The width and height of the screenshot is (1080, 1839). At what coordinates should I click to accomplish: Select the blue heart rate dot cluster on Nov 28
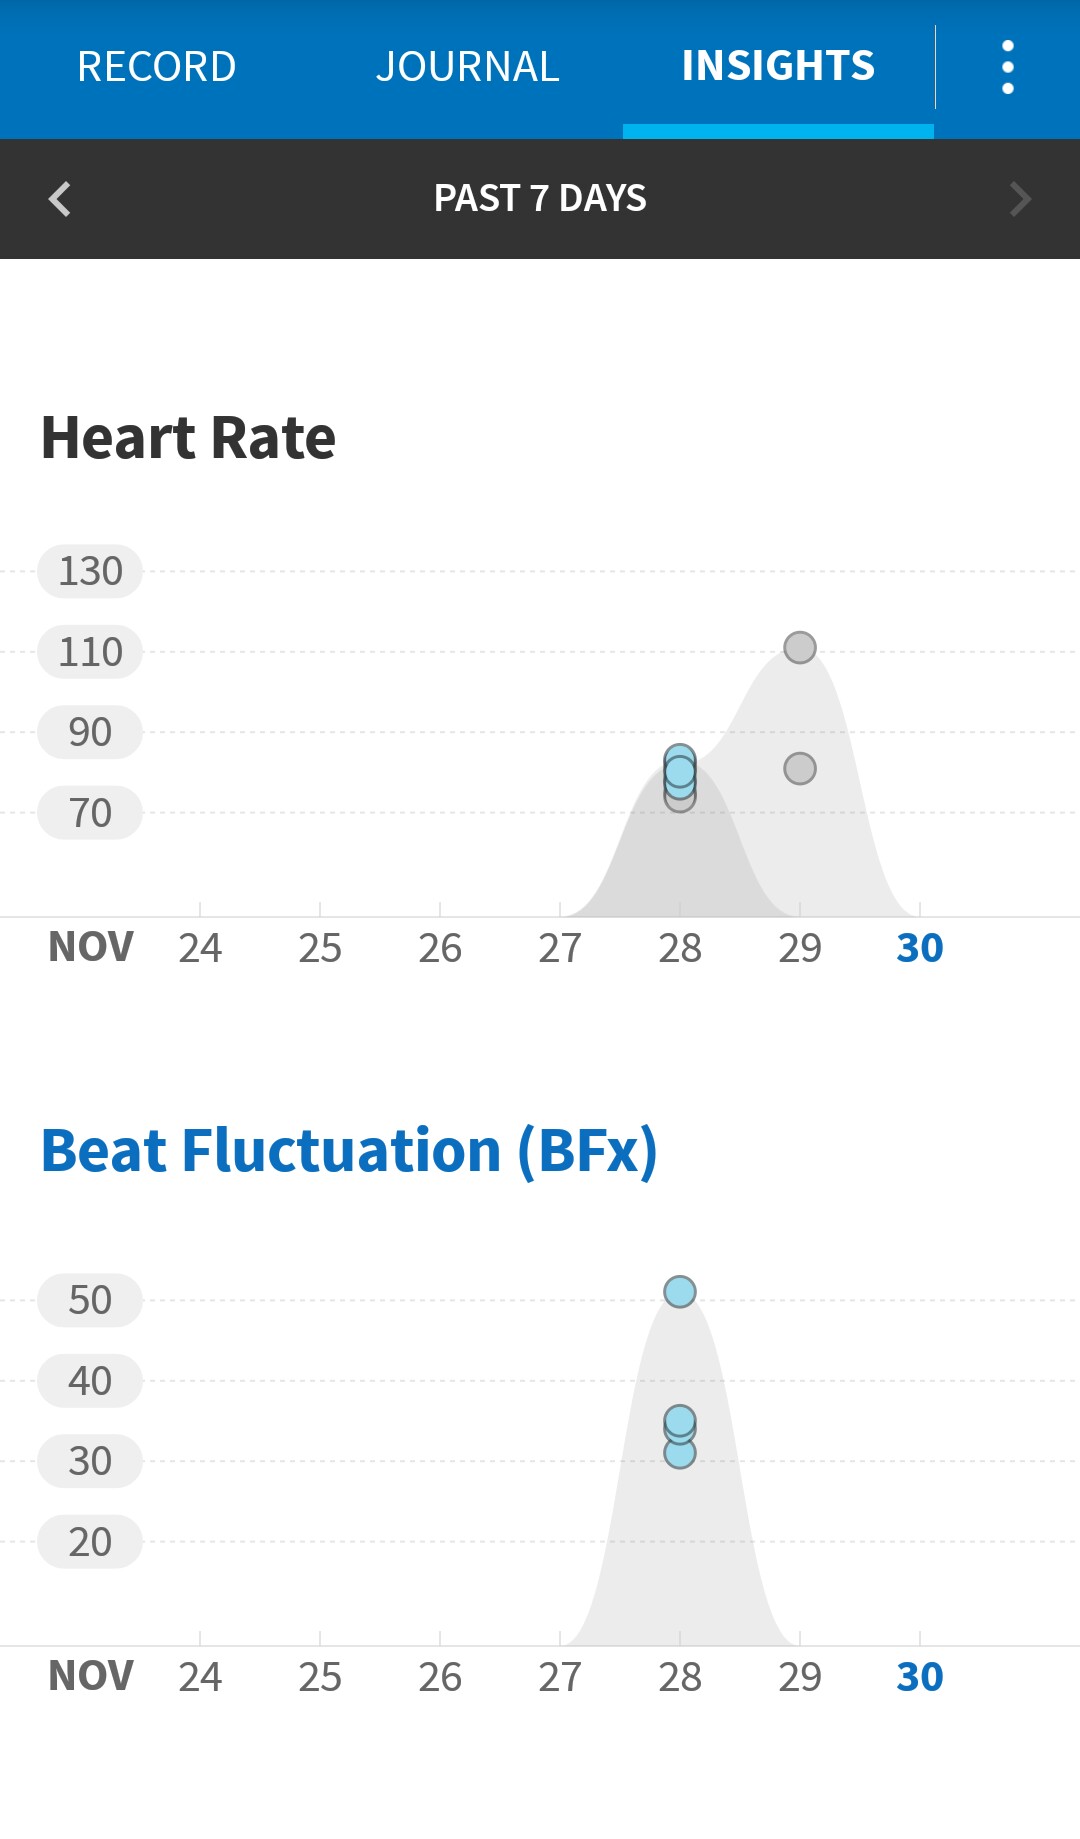pos(679,772)
